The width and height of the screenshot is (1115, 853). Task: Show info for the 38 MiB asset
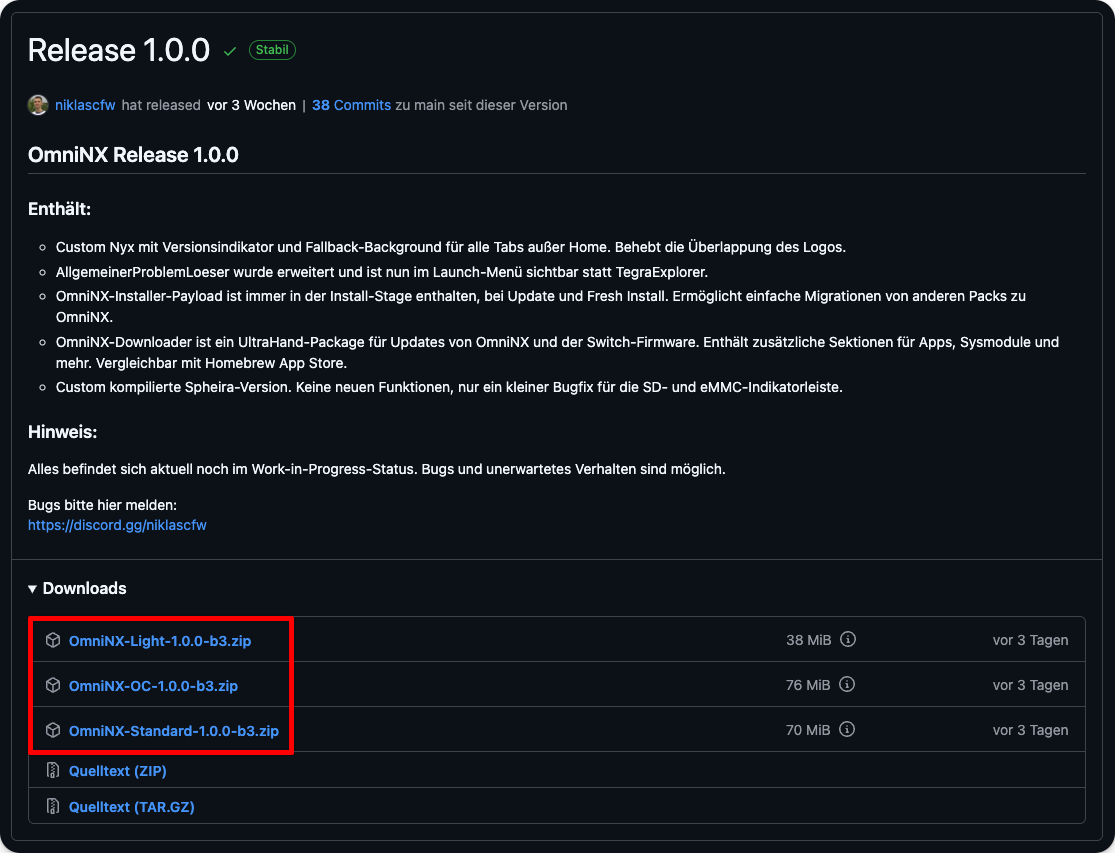point(848,640)
